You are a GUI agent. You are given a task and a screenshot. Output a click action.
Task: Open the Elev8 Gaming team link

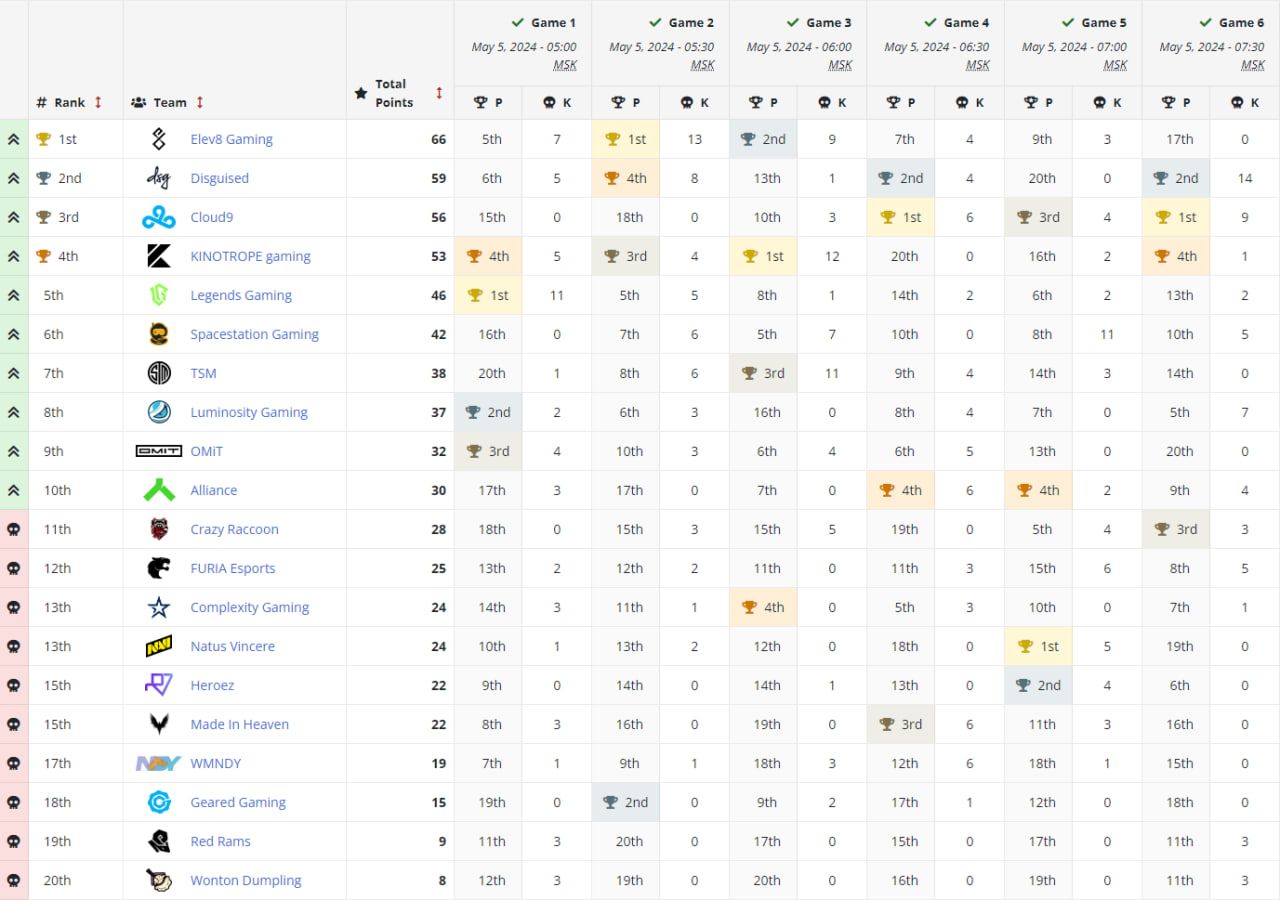(x=231, y=139)
